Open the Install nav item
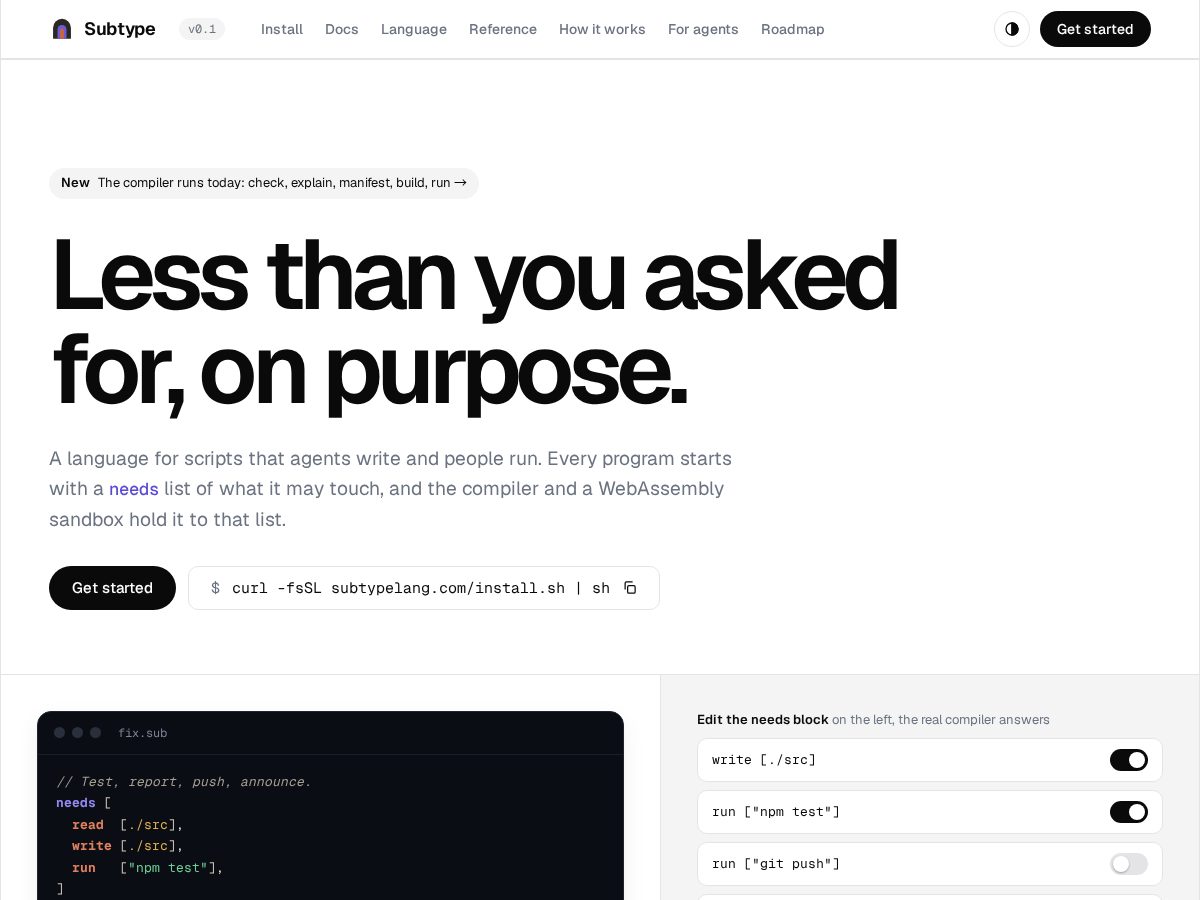Viewport: 1200px width, 900px height. 282,29
